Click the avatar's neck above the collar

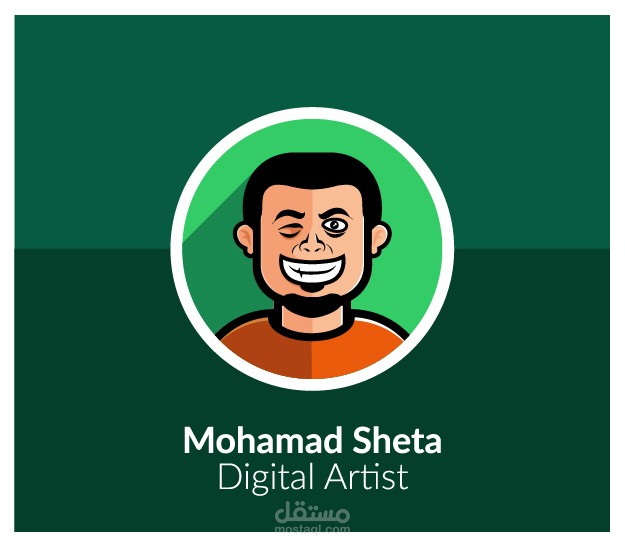tap(312, 322)
